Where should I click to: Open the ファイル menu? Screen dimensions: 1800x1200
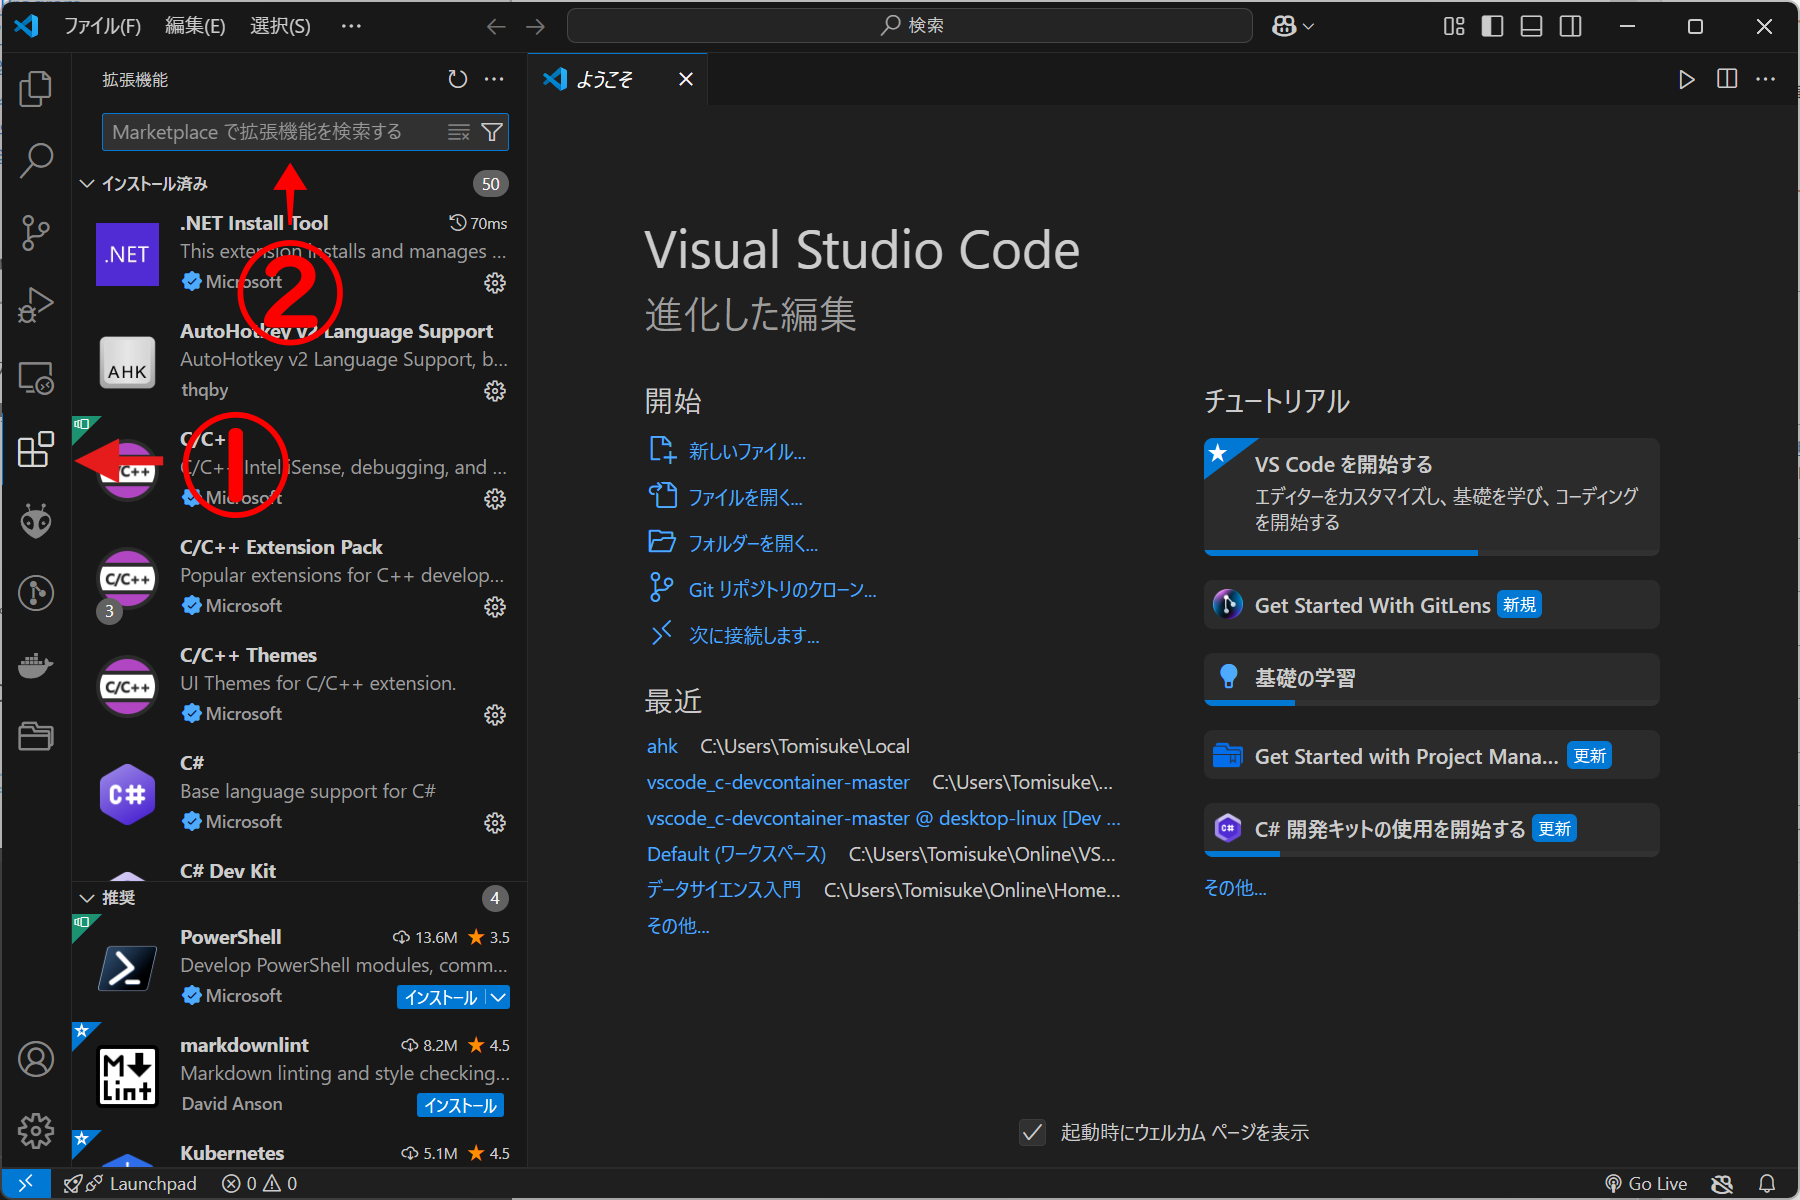(103, 25)
